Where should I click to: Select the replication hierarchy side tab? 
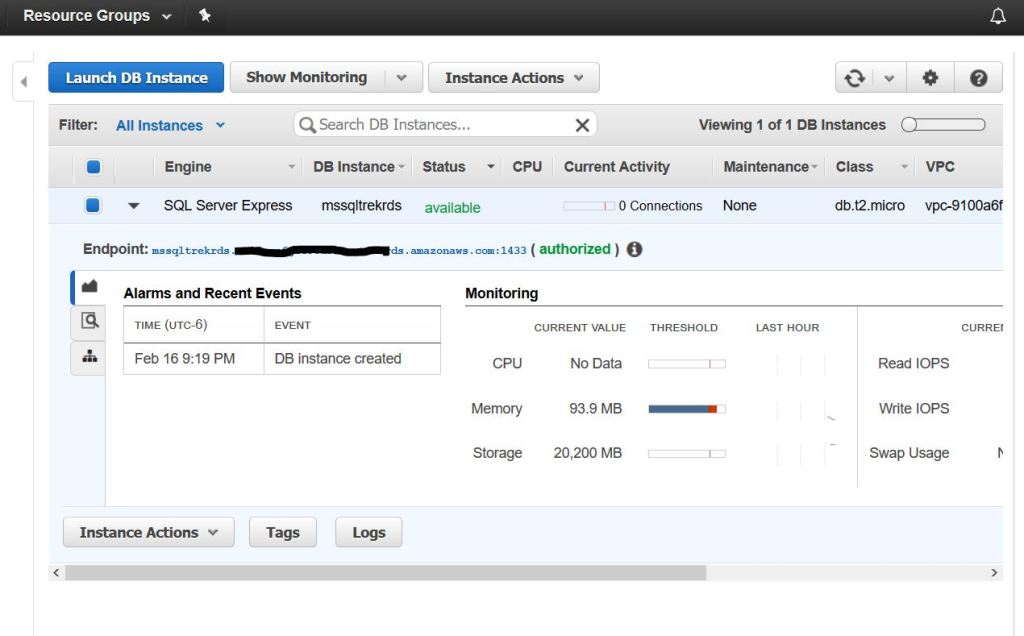(89, 357)
